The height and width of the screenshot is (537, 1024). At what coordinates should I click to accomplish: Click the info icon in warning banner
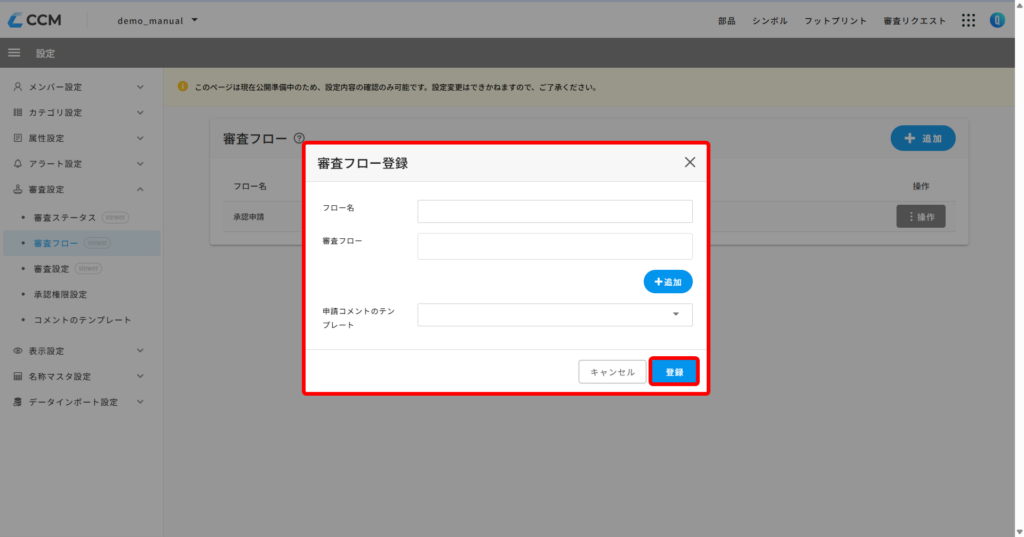pos(183,86)
